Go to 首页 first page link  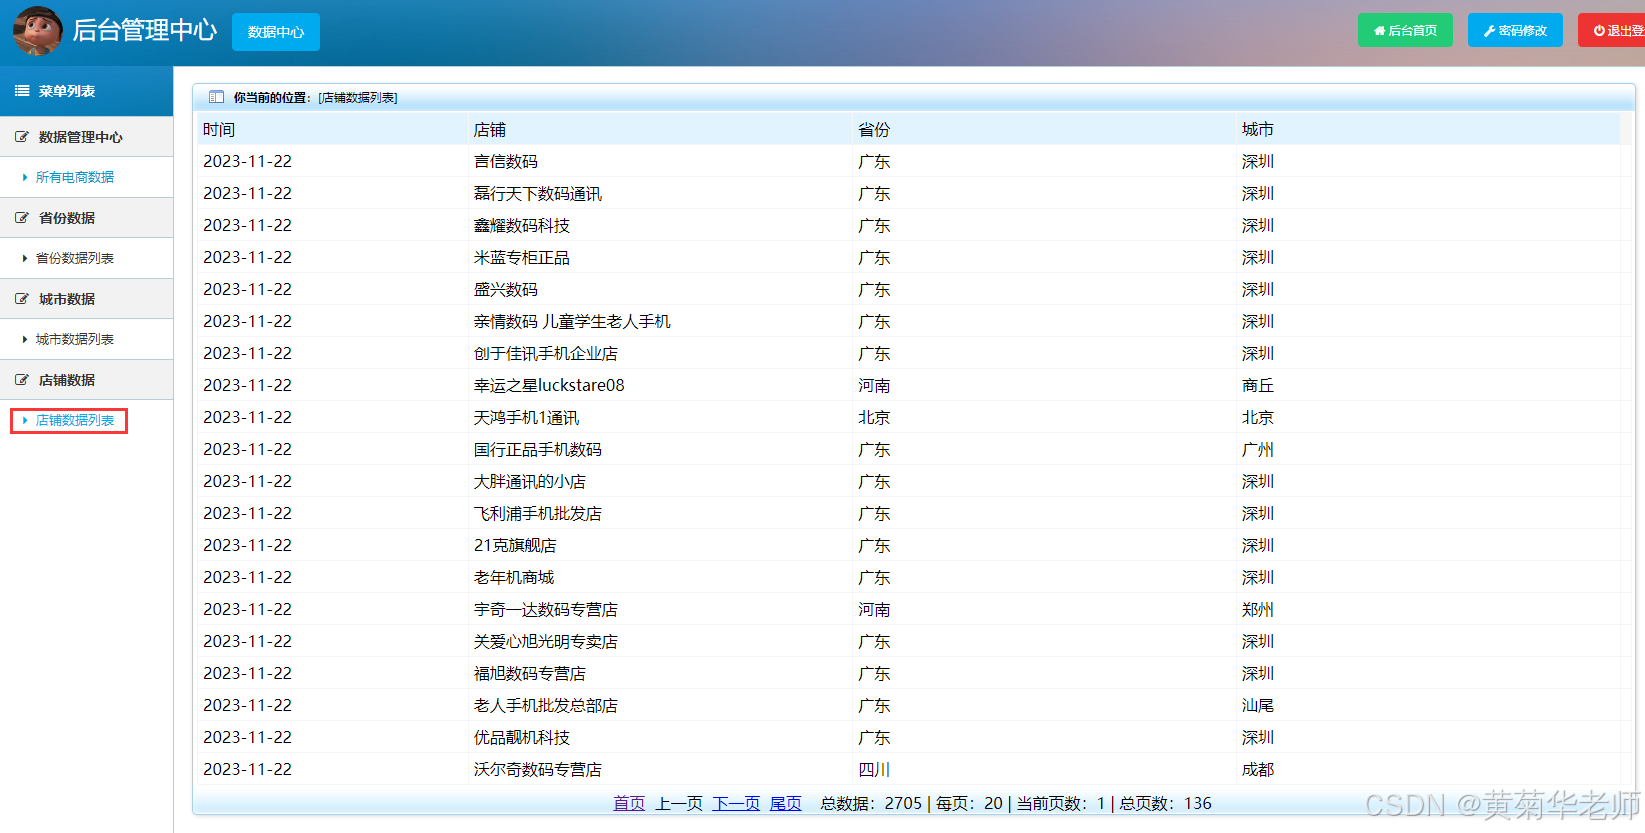[629, 803]
